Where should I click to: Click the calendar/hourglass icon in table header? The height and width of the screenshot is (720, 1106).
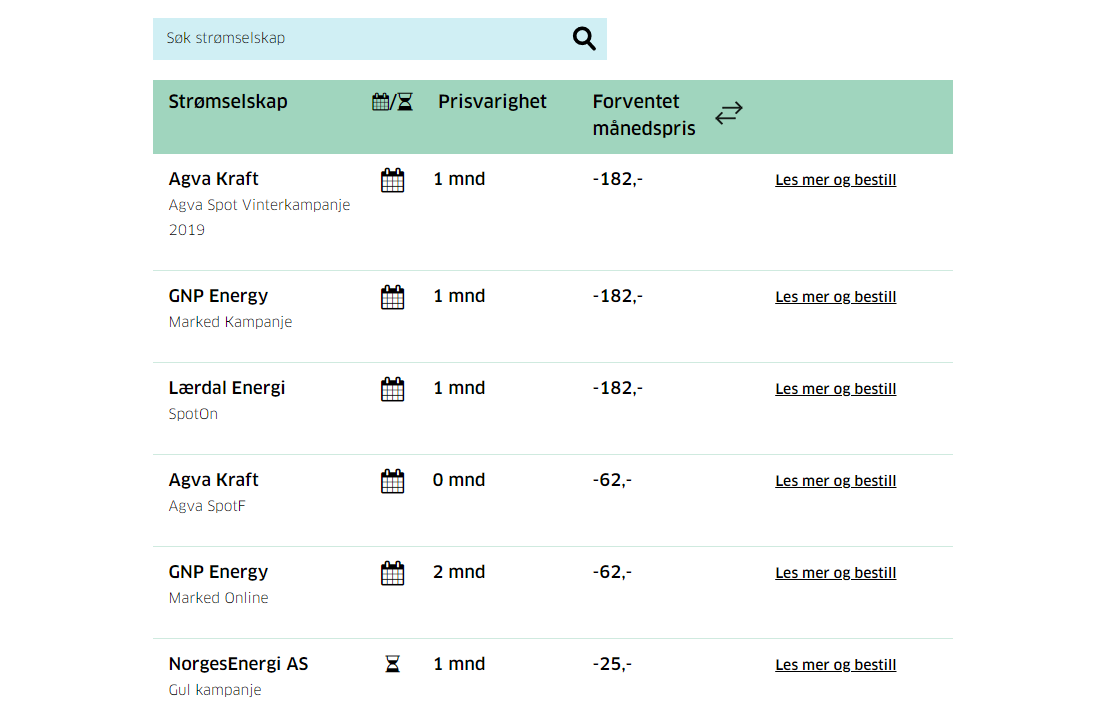coord(392,102)
